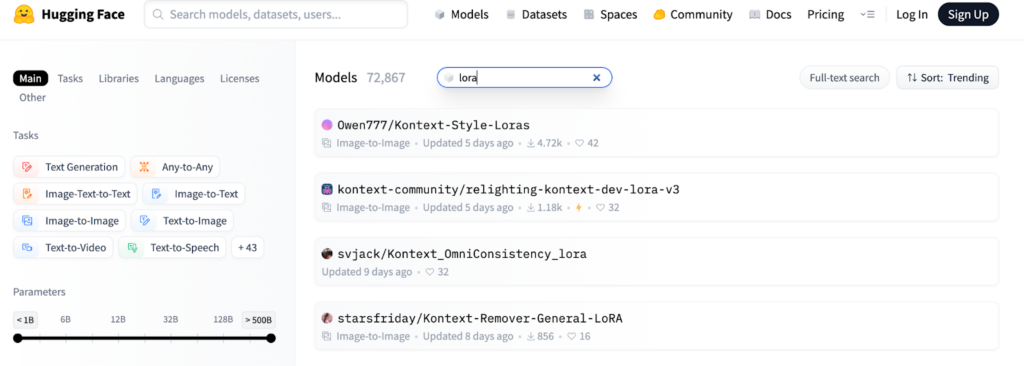The height and width of the screenshot is (366, 1024).
Task: Click the Hugging Face logo emoji
Action: pos(24,14)
